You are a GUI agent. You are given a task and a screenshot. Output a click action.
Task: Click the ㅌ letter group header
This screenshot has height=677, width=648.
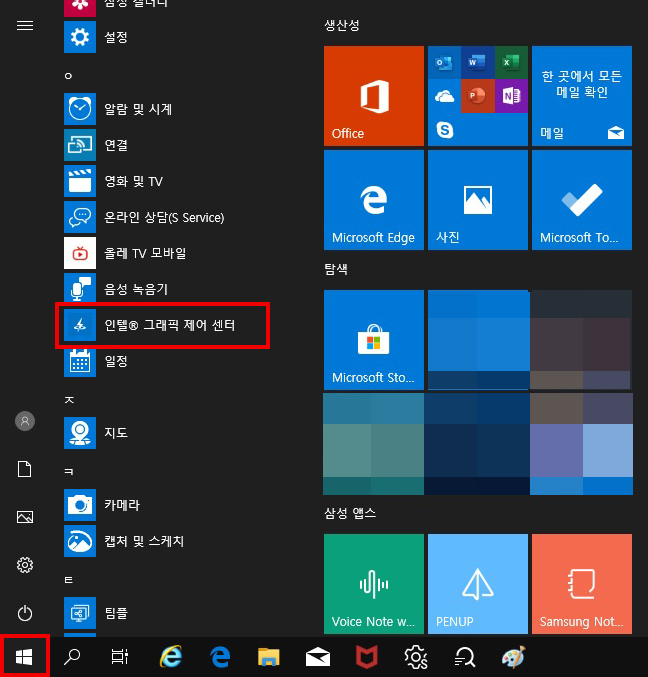tap(69, 580)
